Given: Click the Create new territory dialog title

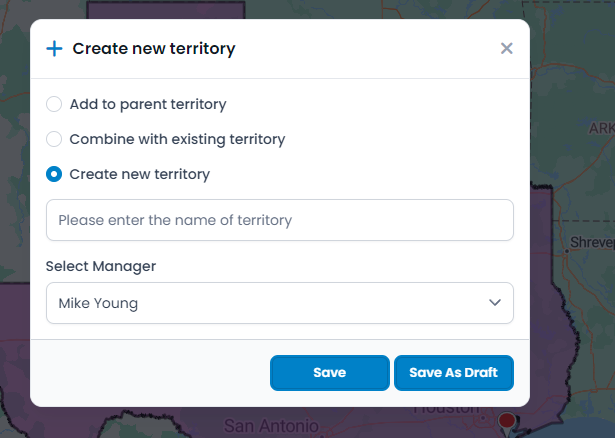Looking at the screenshot, I should [154, 49].
